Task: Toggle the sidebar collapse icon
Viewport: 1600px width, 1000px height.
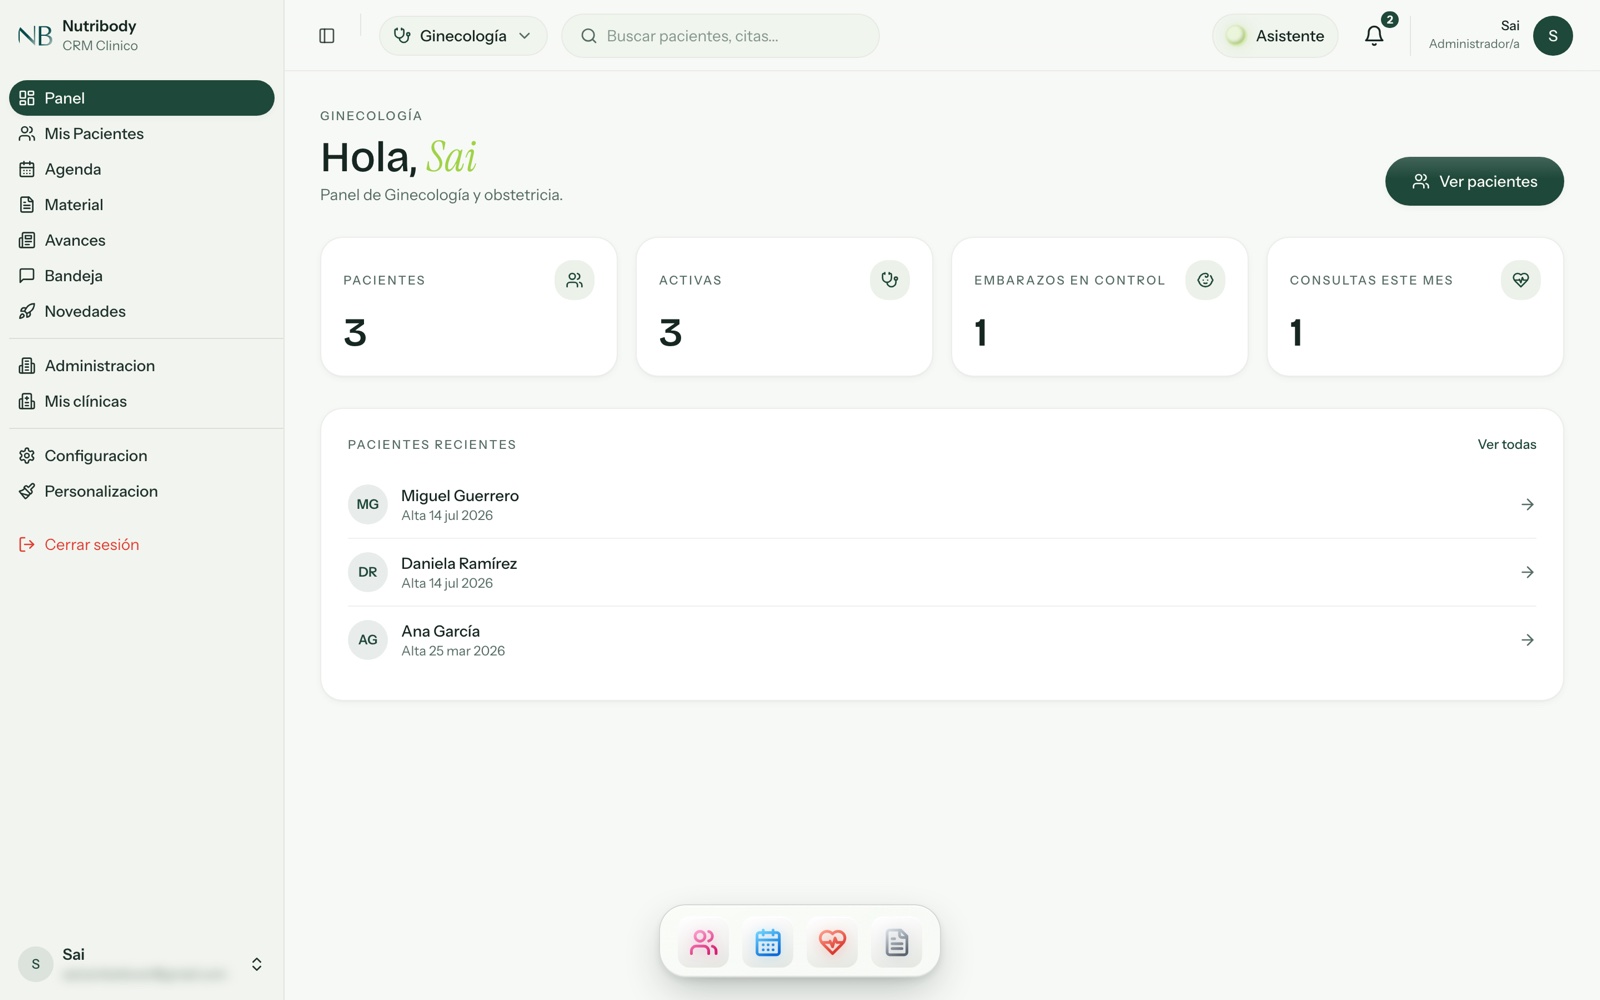Action: (327, 36)
